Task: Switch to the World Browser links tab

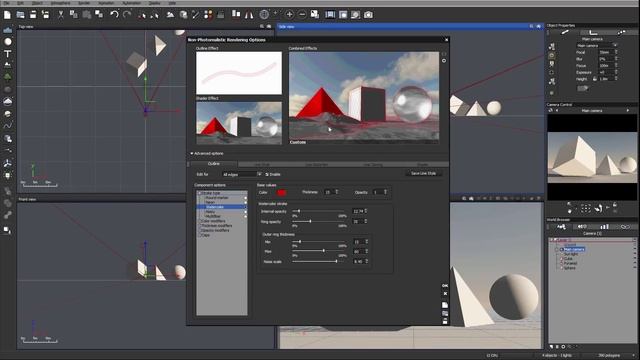Action: (x=625, y=227)
